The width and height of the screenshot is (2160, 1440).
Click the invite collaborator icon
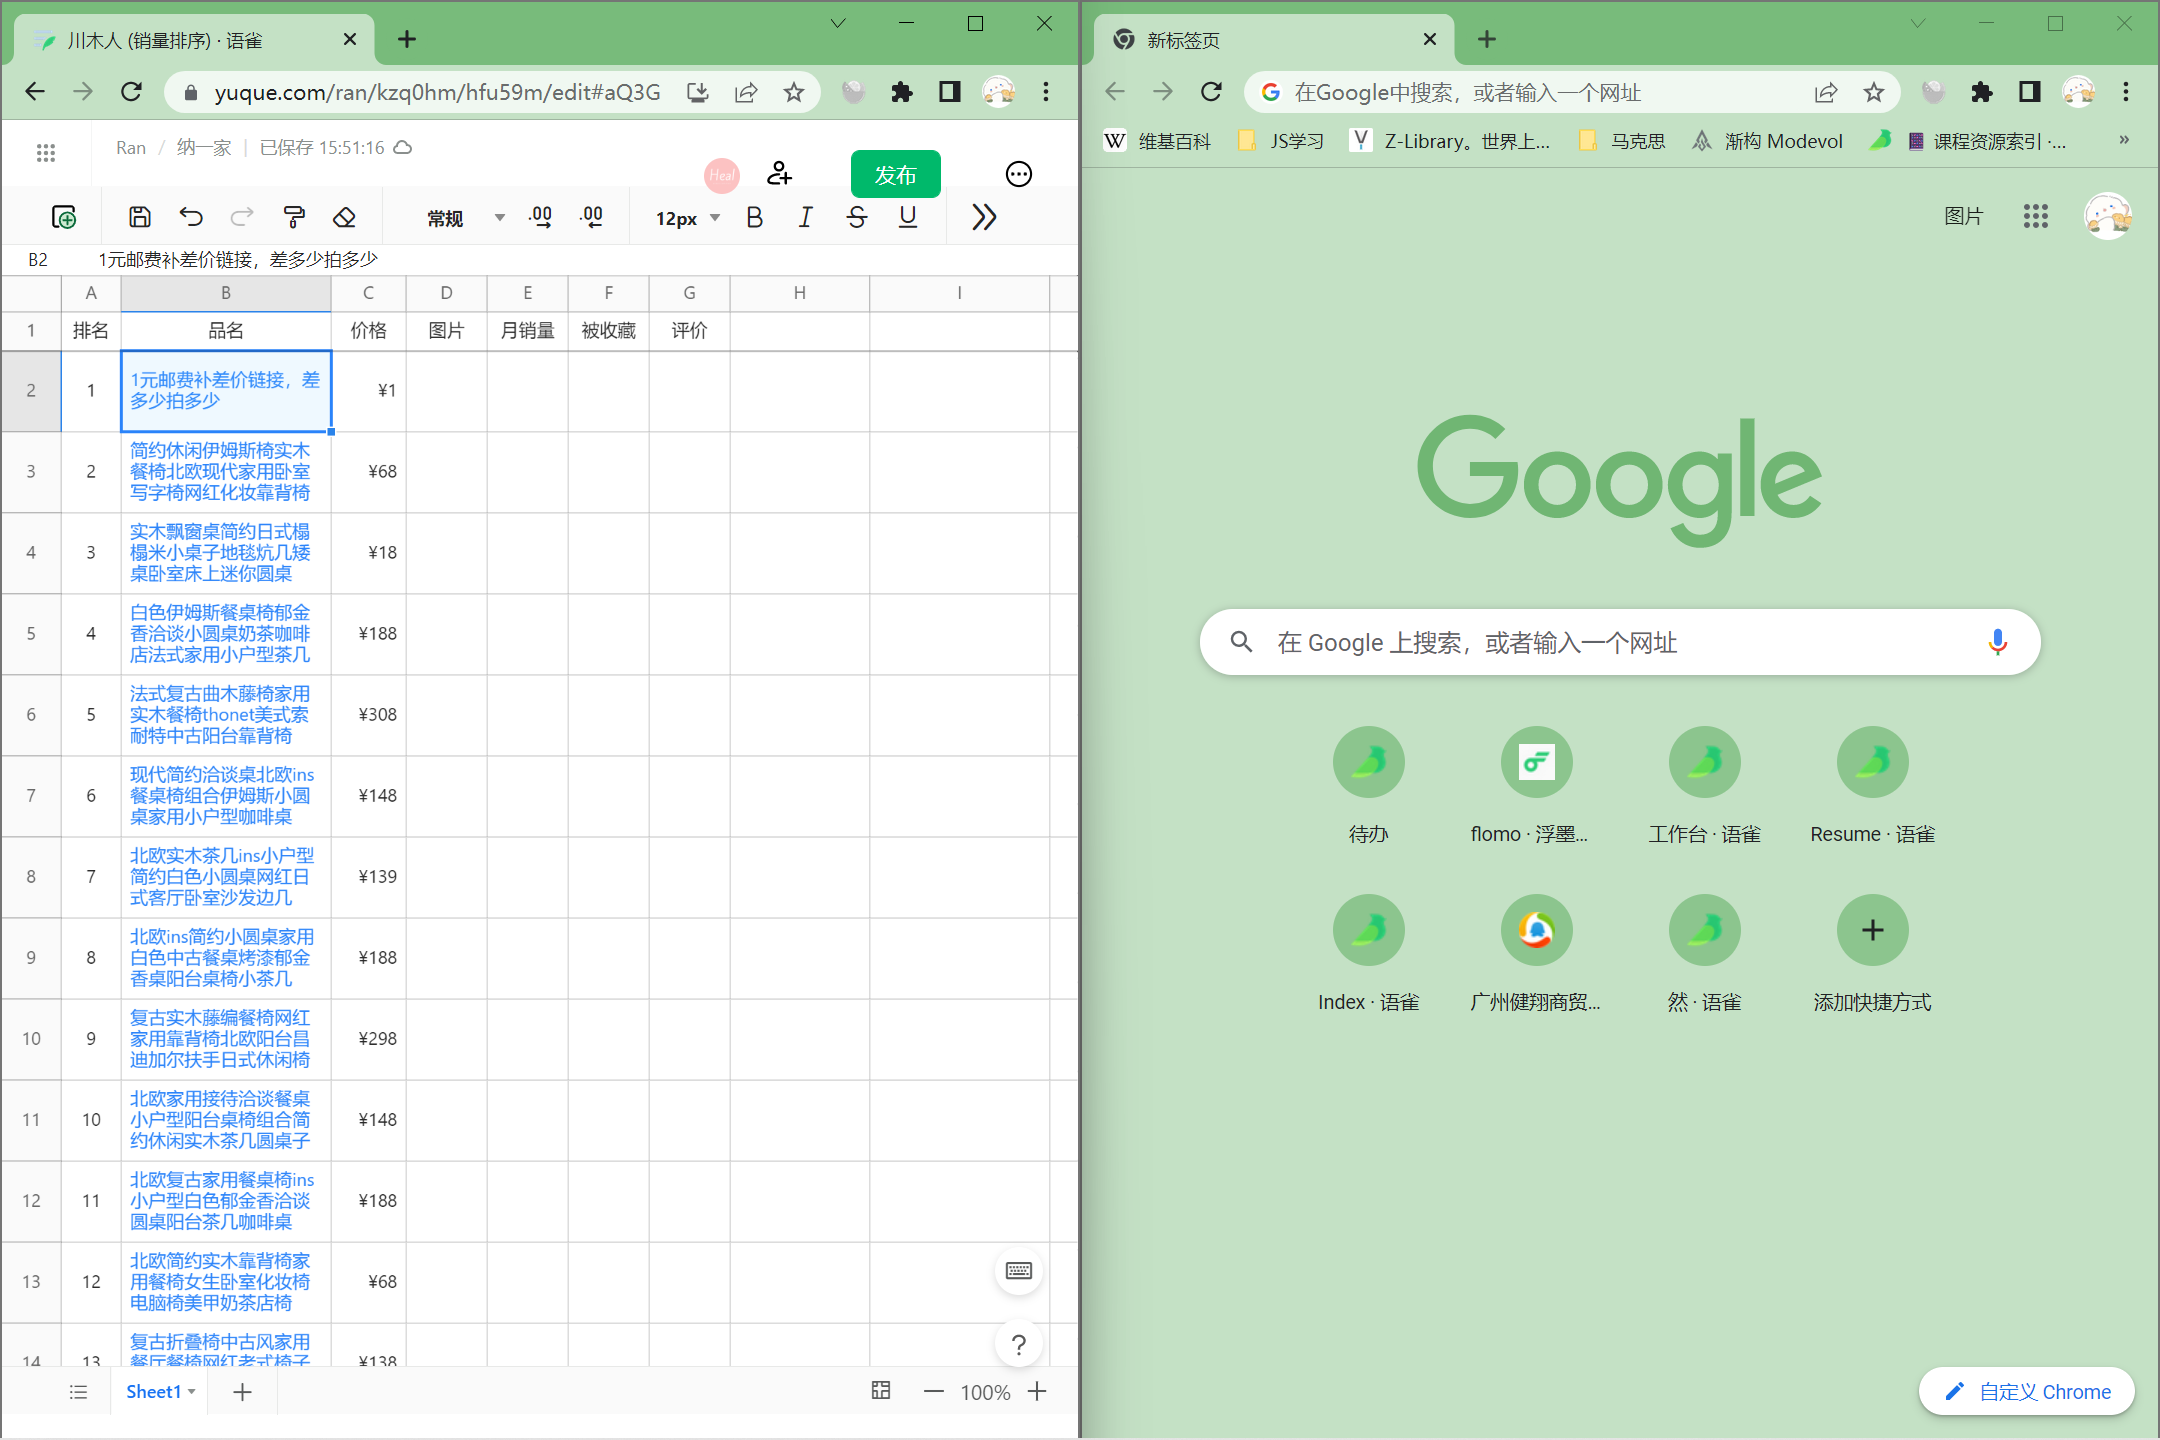[779, 174]
